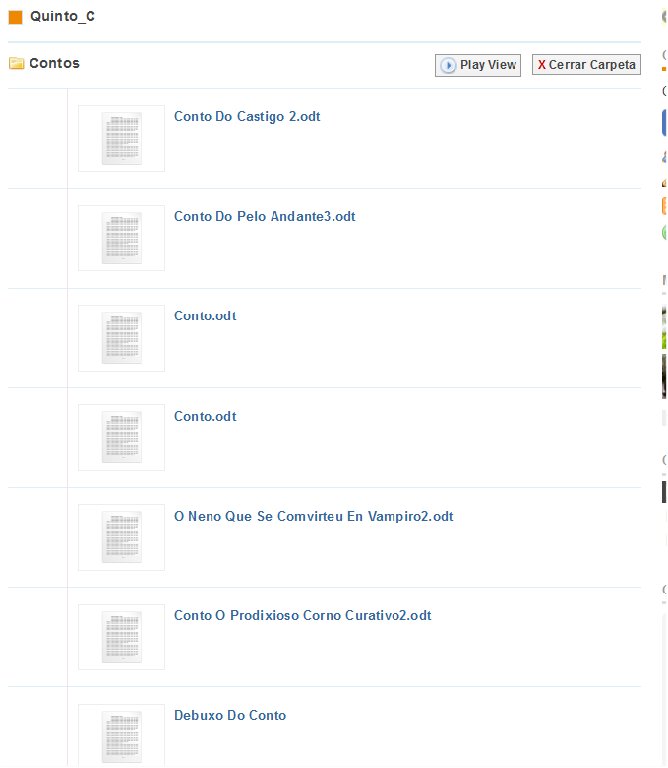Click document thumbnail for Conto Do Pelo Andante3
668x768 pixels.
[x=121, y=238]
